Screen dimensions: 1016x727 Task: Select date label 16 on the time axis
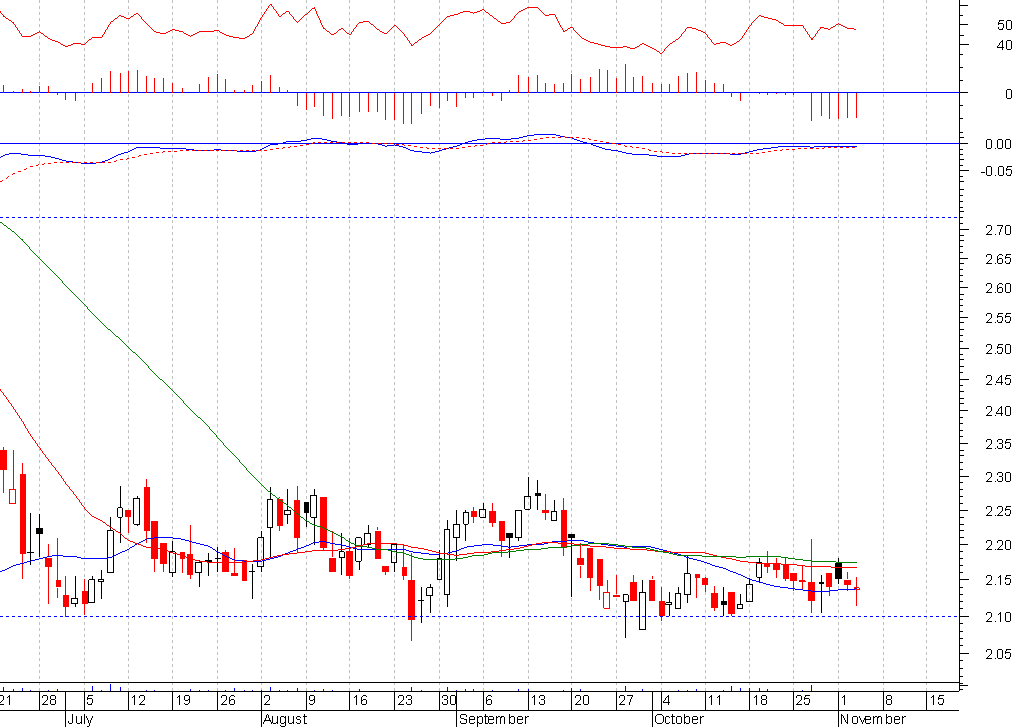(x=360, y=700)
